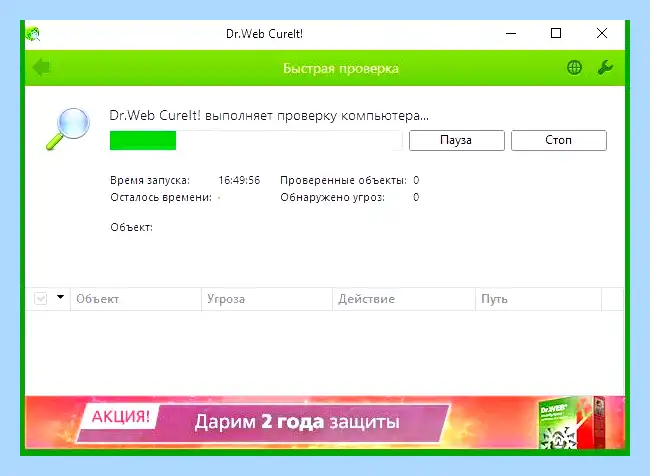Screen dimensions: 650x476
Task: Sort by the Действие column header
Action: point(404,299)
